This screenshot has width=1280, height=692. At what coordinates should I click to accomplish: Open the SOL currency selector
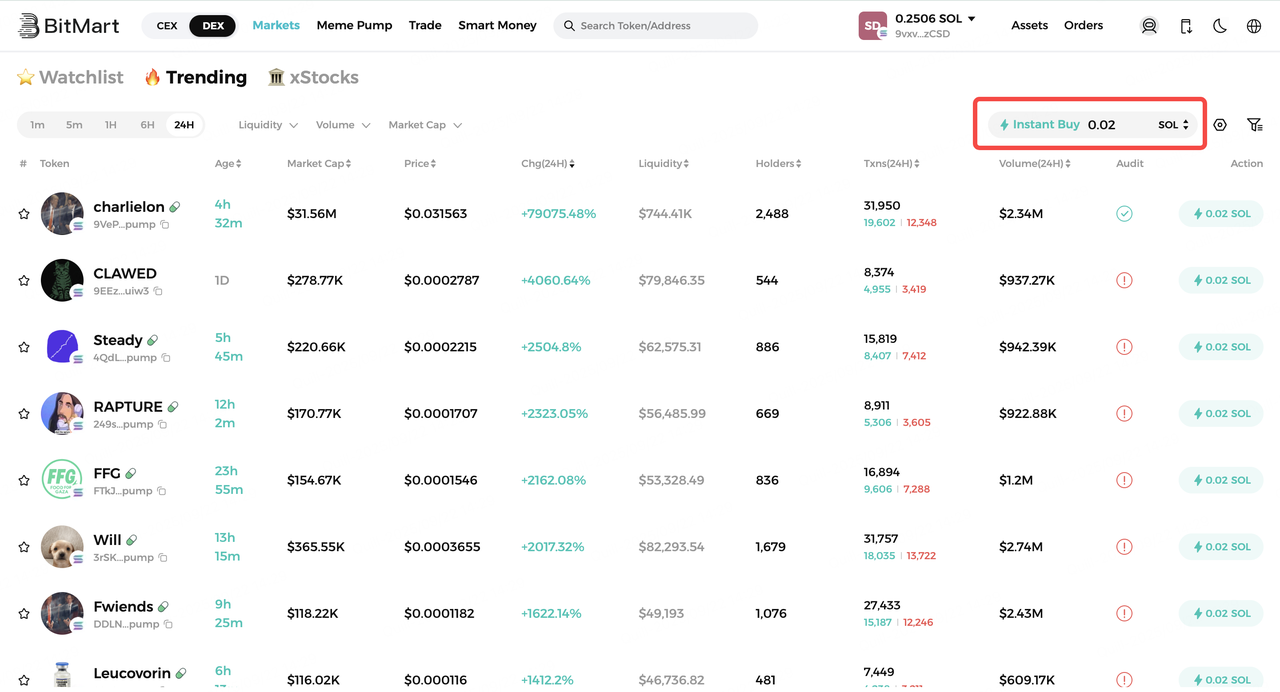[x=1174, y=125]
